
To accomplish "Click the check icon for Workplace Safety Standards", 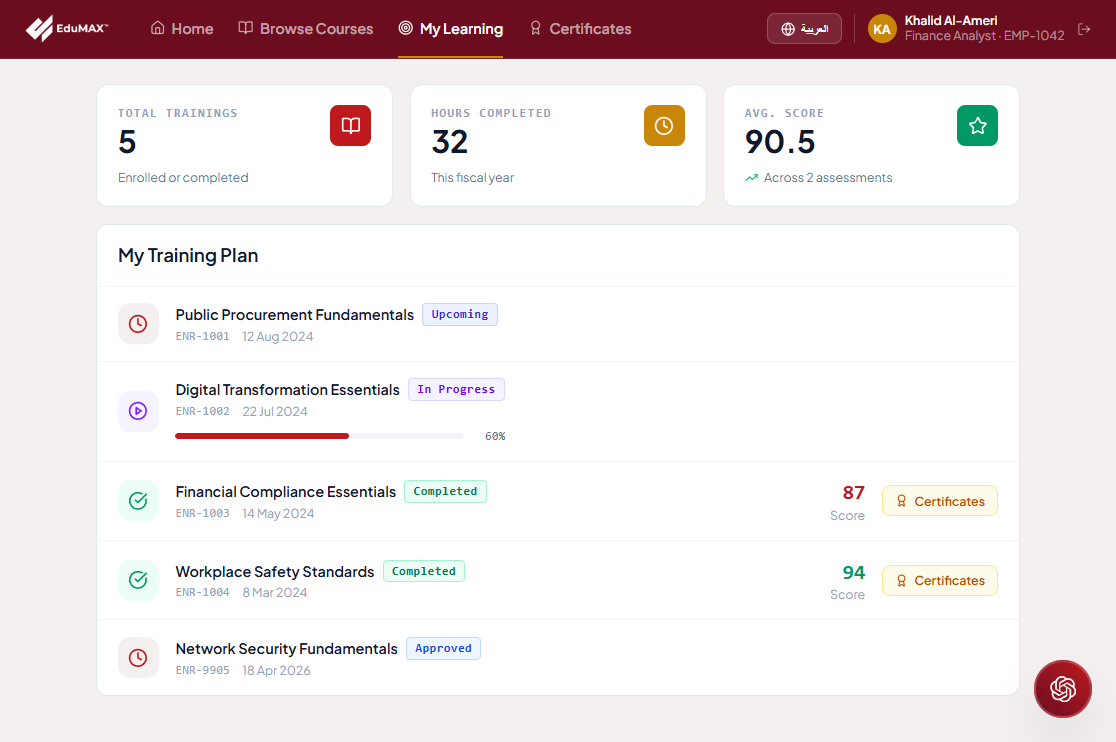I will pos(138,580).
